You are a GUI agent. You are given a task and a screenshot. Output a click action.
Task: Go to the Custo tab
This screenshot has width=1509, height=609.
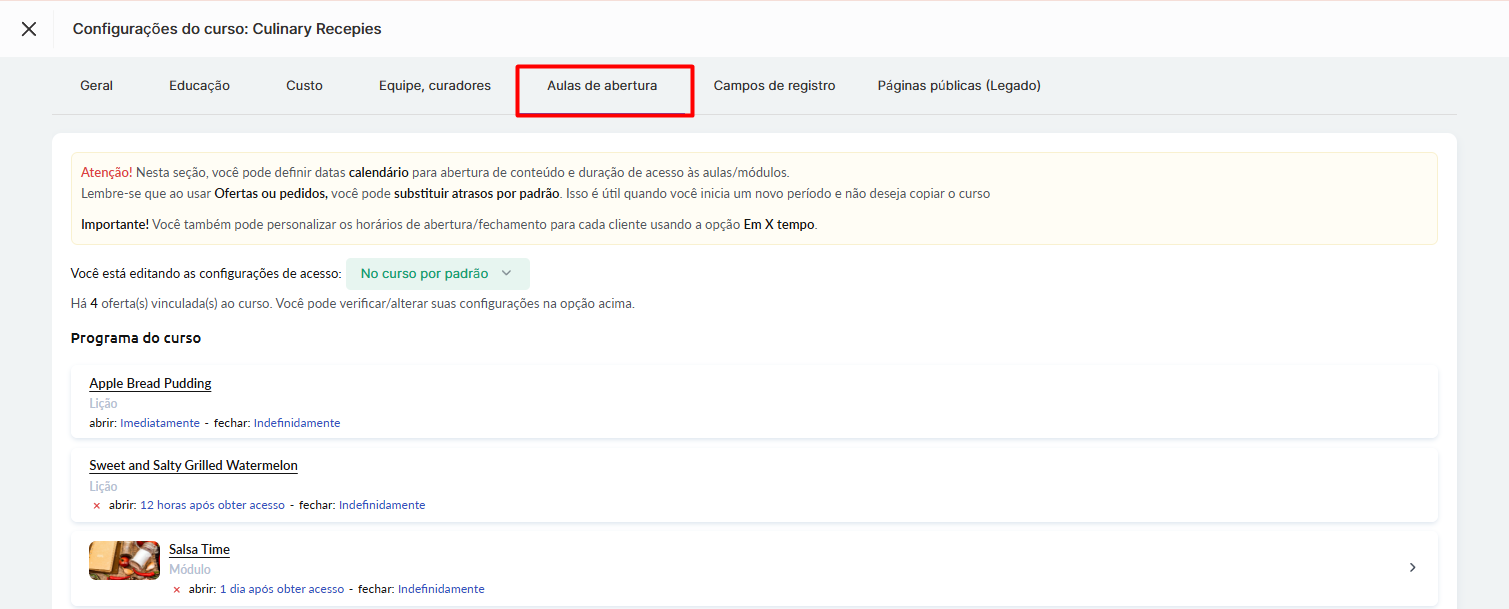304,86
